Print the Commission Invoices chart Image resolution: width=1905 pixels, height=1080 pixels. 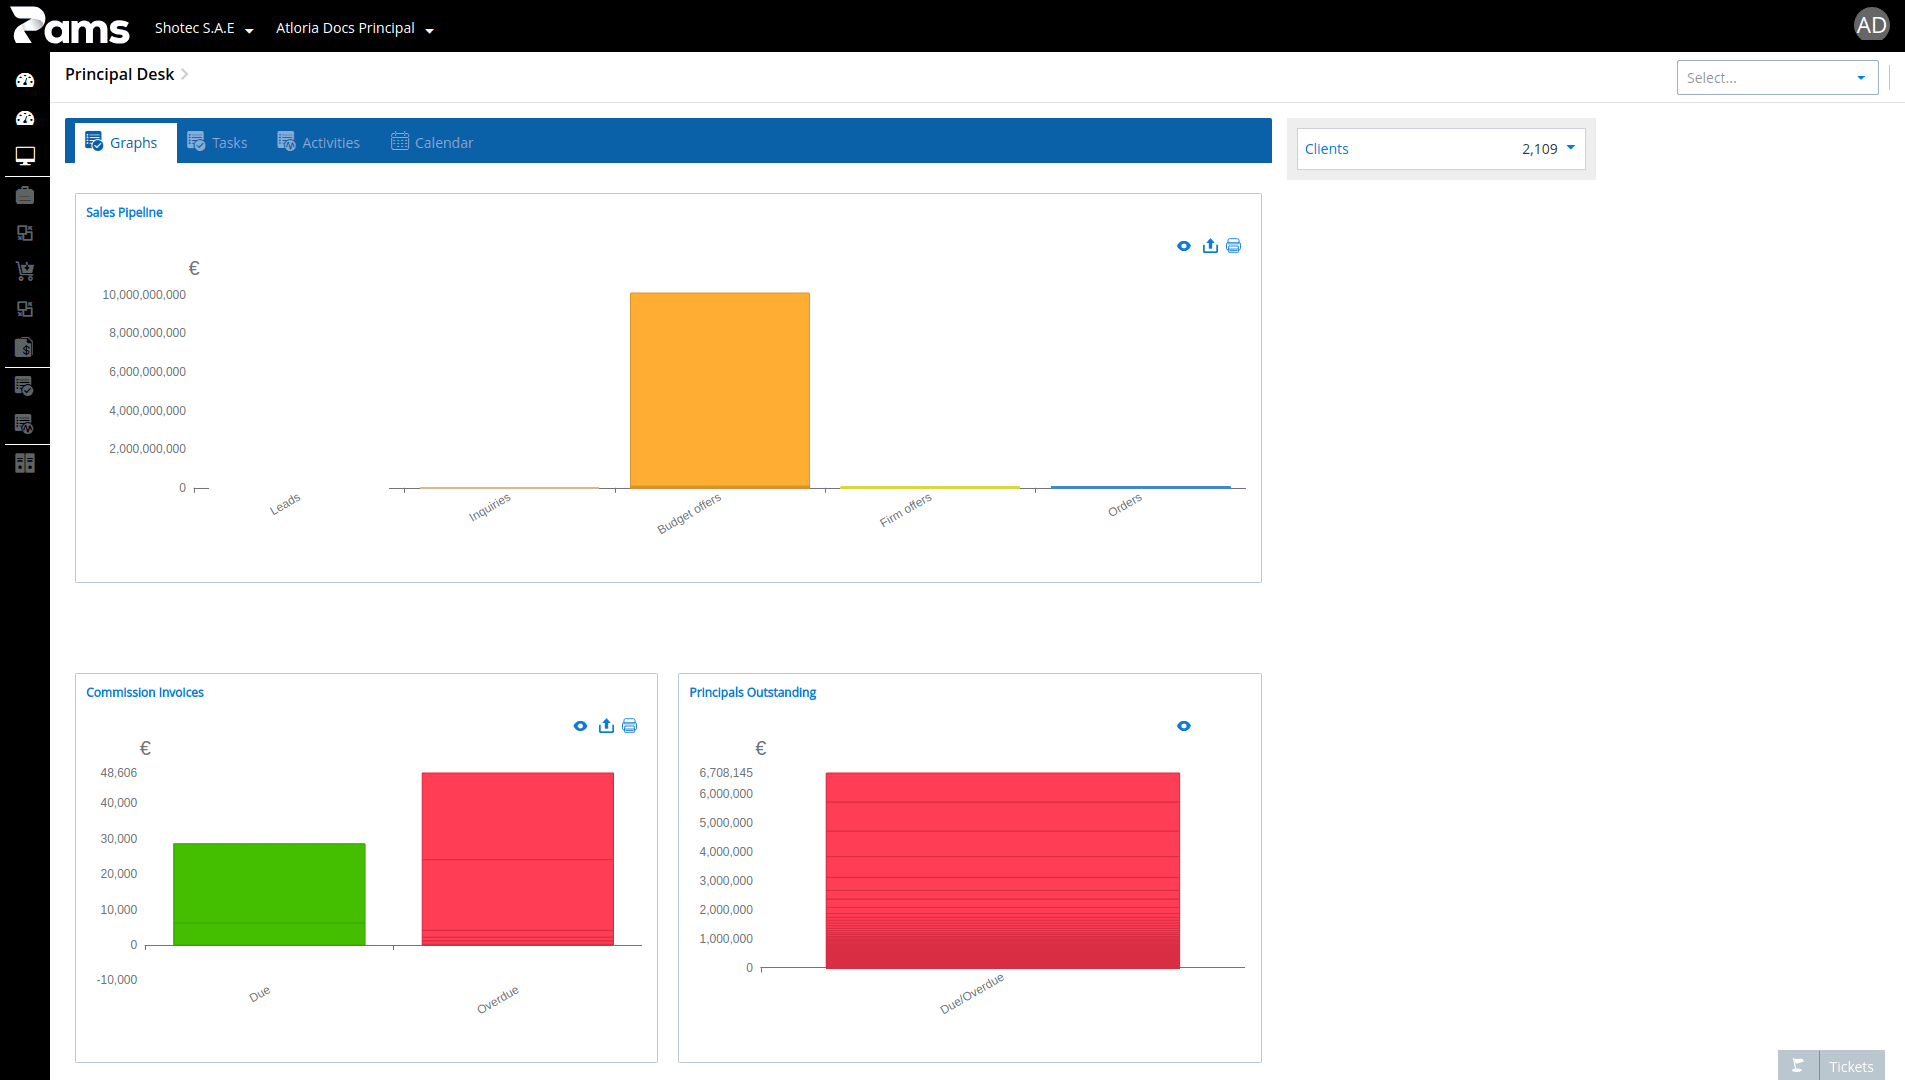(630, 726)
